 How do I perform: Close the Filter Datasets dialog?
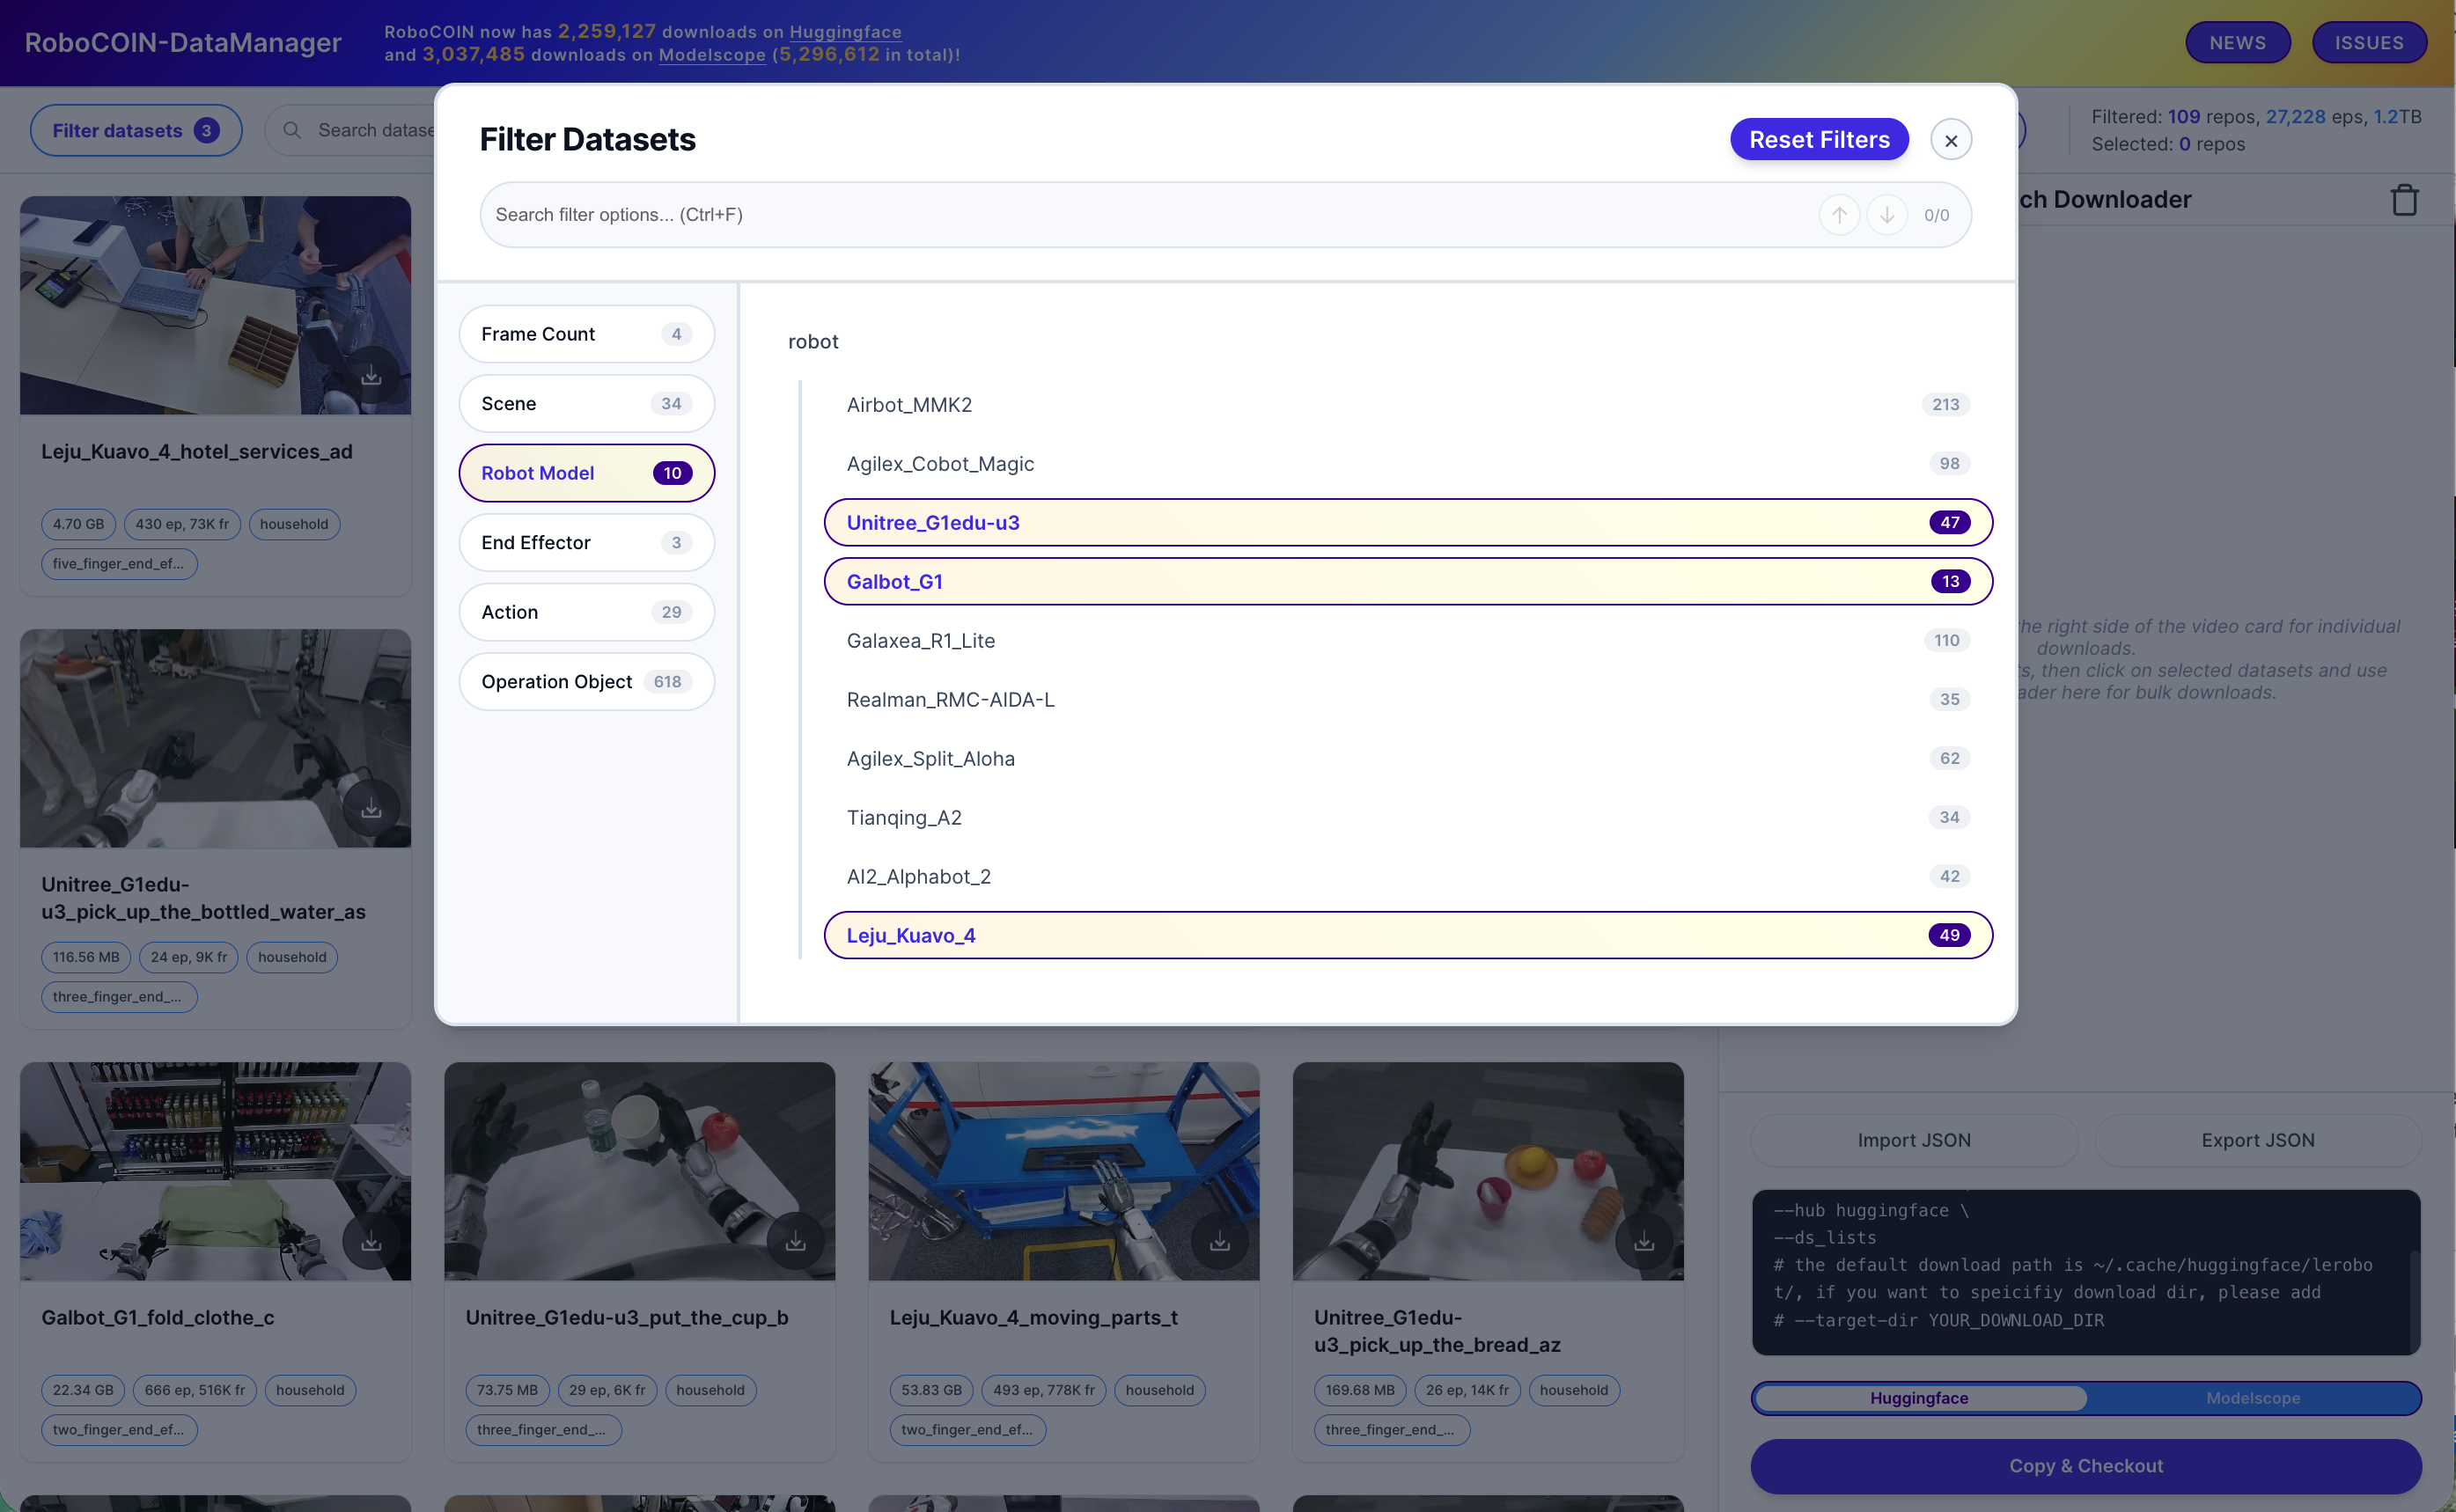pos(1950,140)
